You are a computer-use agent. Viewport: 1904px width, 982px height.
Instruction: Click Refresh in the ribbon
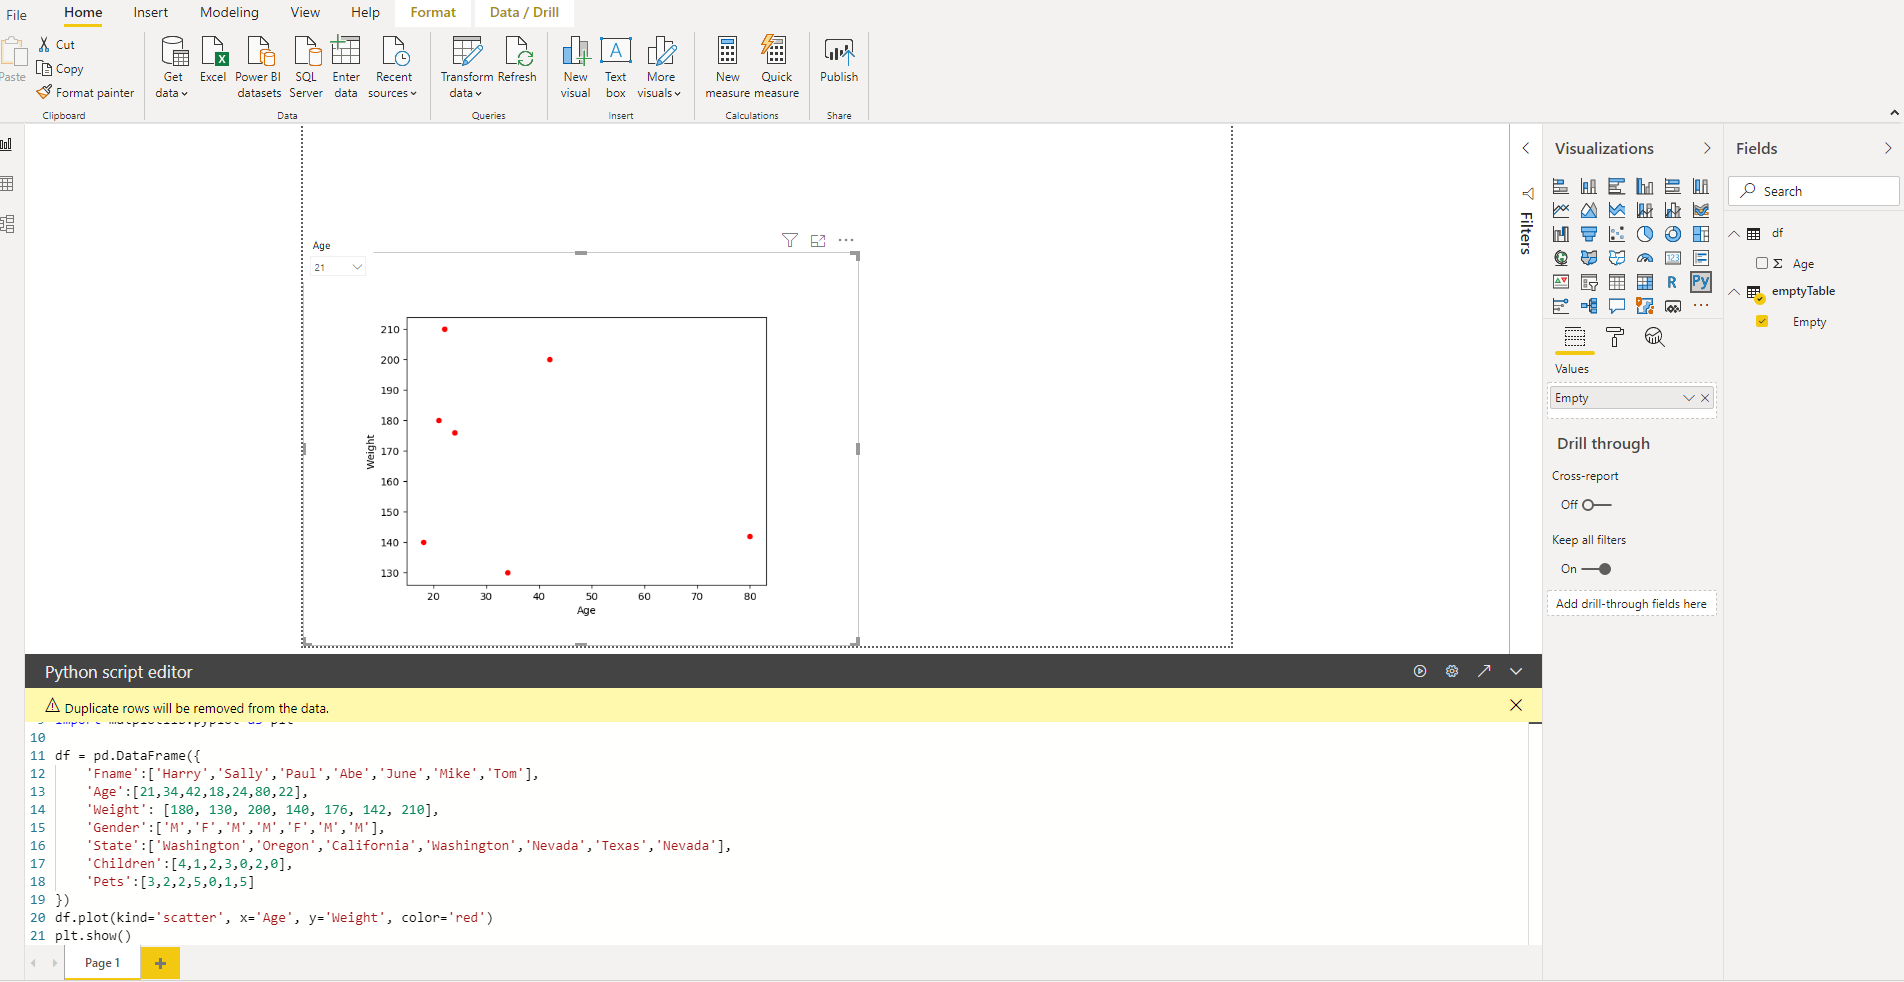517,61
